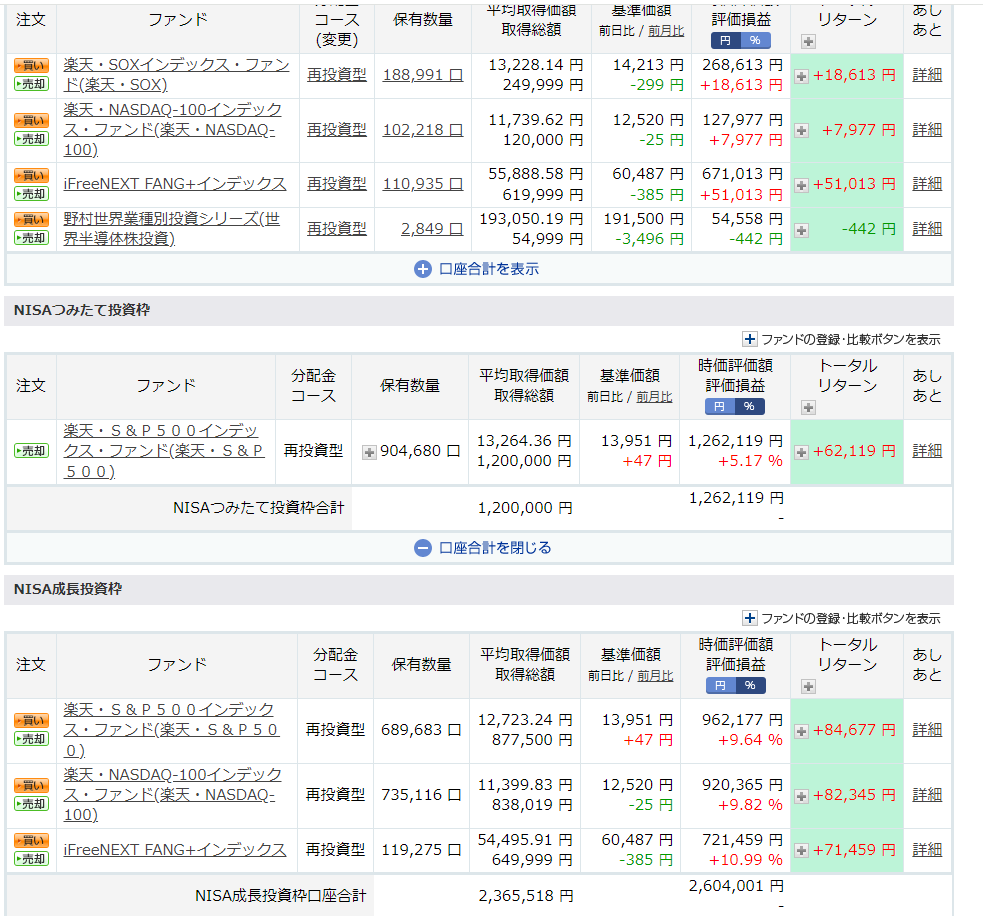The image size is (983, 916).
Task: Expand トータルリターン header in NISA成長投資枠 table
Action: [808, 687]
